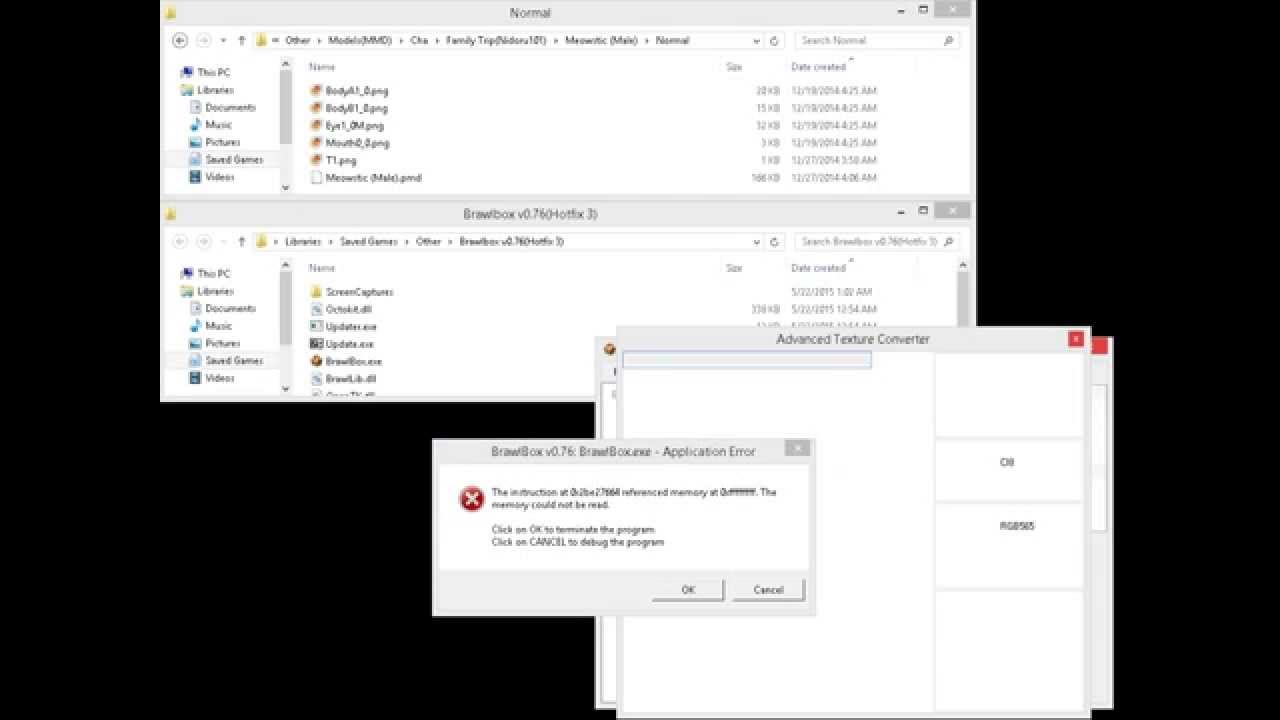This screenshot has height=720, width=1280.
Task: Refresh the Brawlbox v0.76 folder window
Action: (774, 242)
